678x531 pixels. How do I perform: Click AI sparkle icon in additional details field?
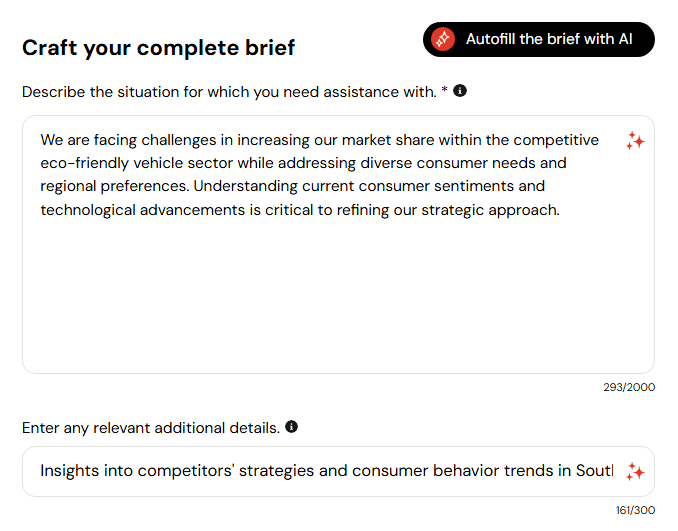635,471
